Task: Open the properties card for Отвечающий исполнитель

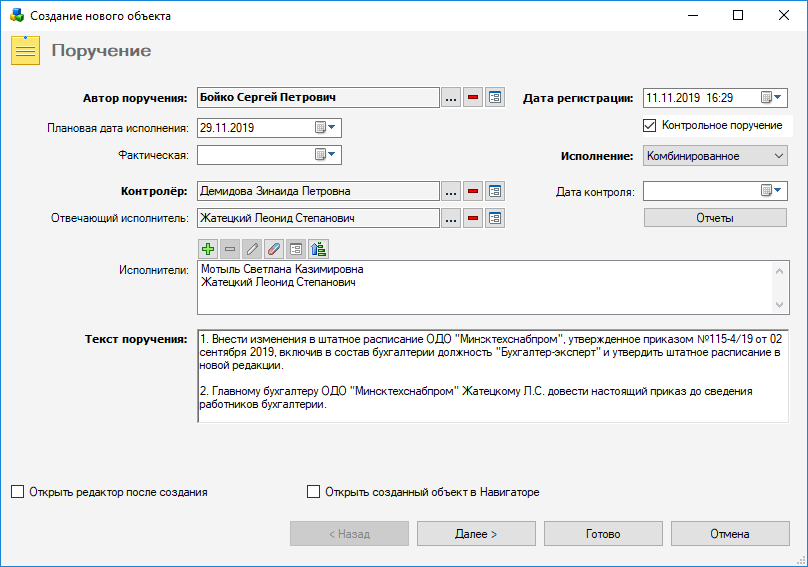Action: (x=495, y=218)
